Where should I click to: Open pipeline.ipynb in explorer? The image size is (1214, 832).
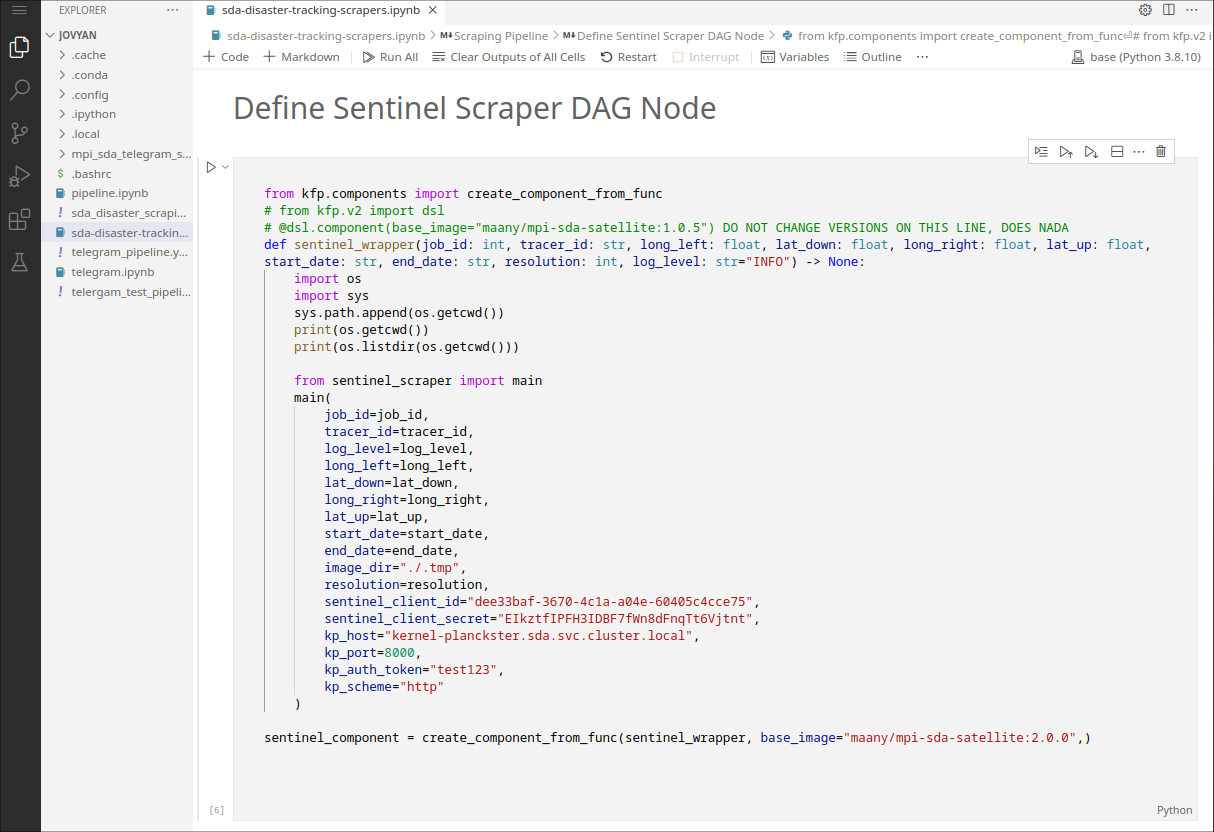(118, 193)
